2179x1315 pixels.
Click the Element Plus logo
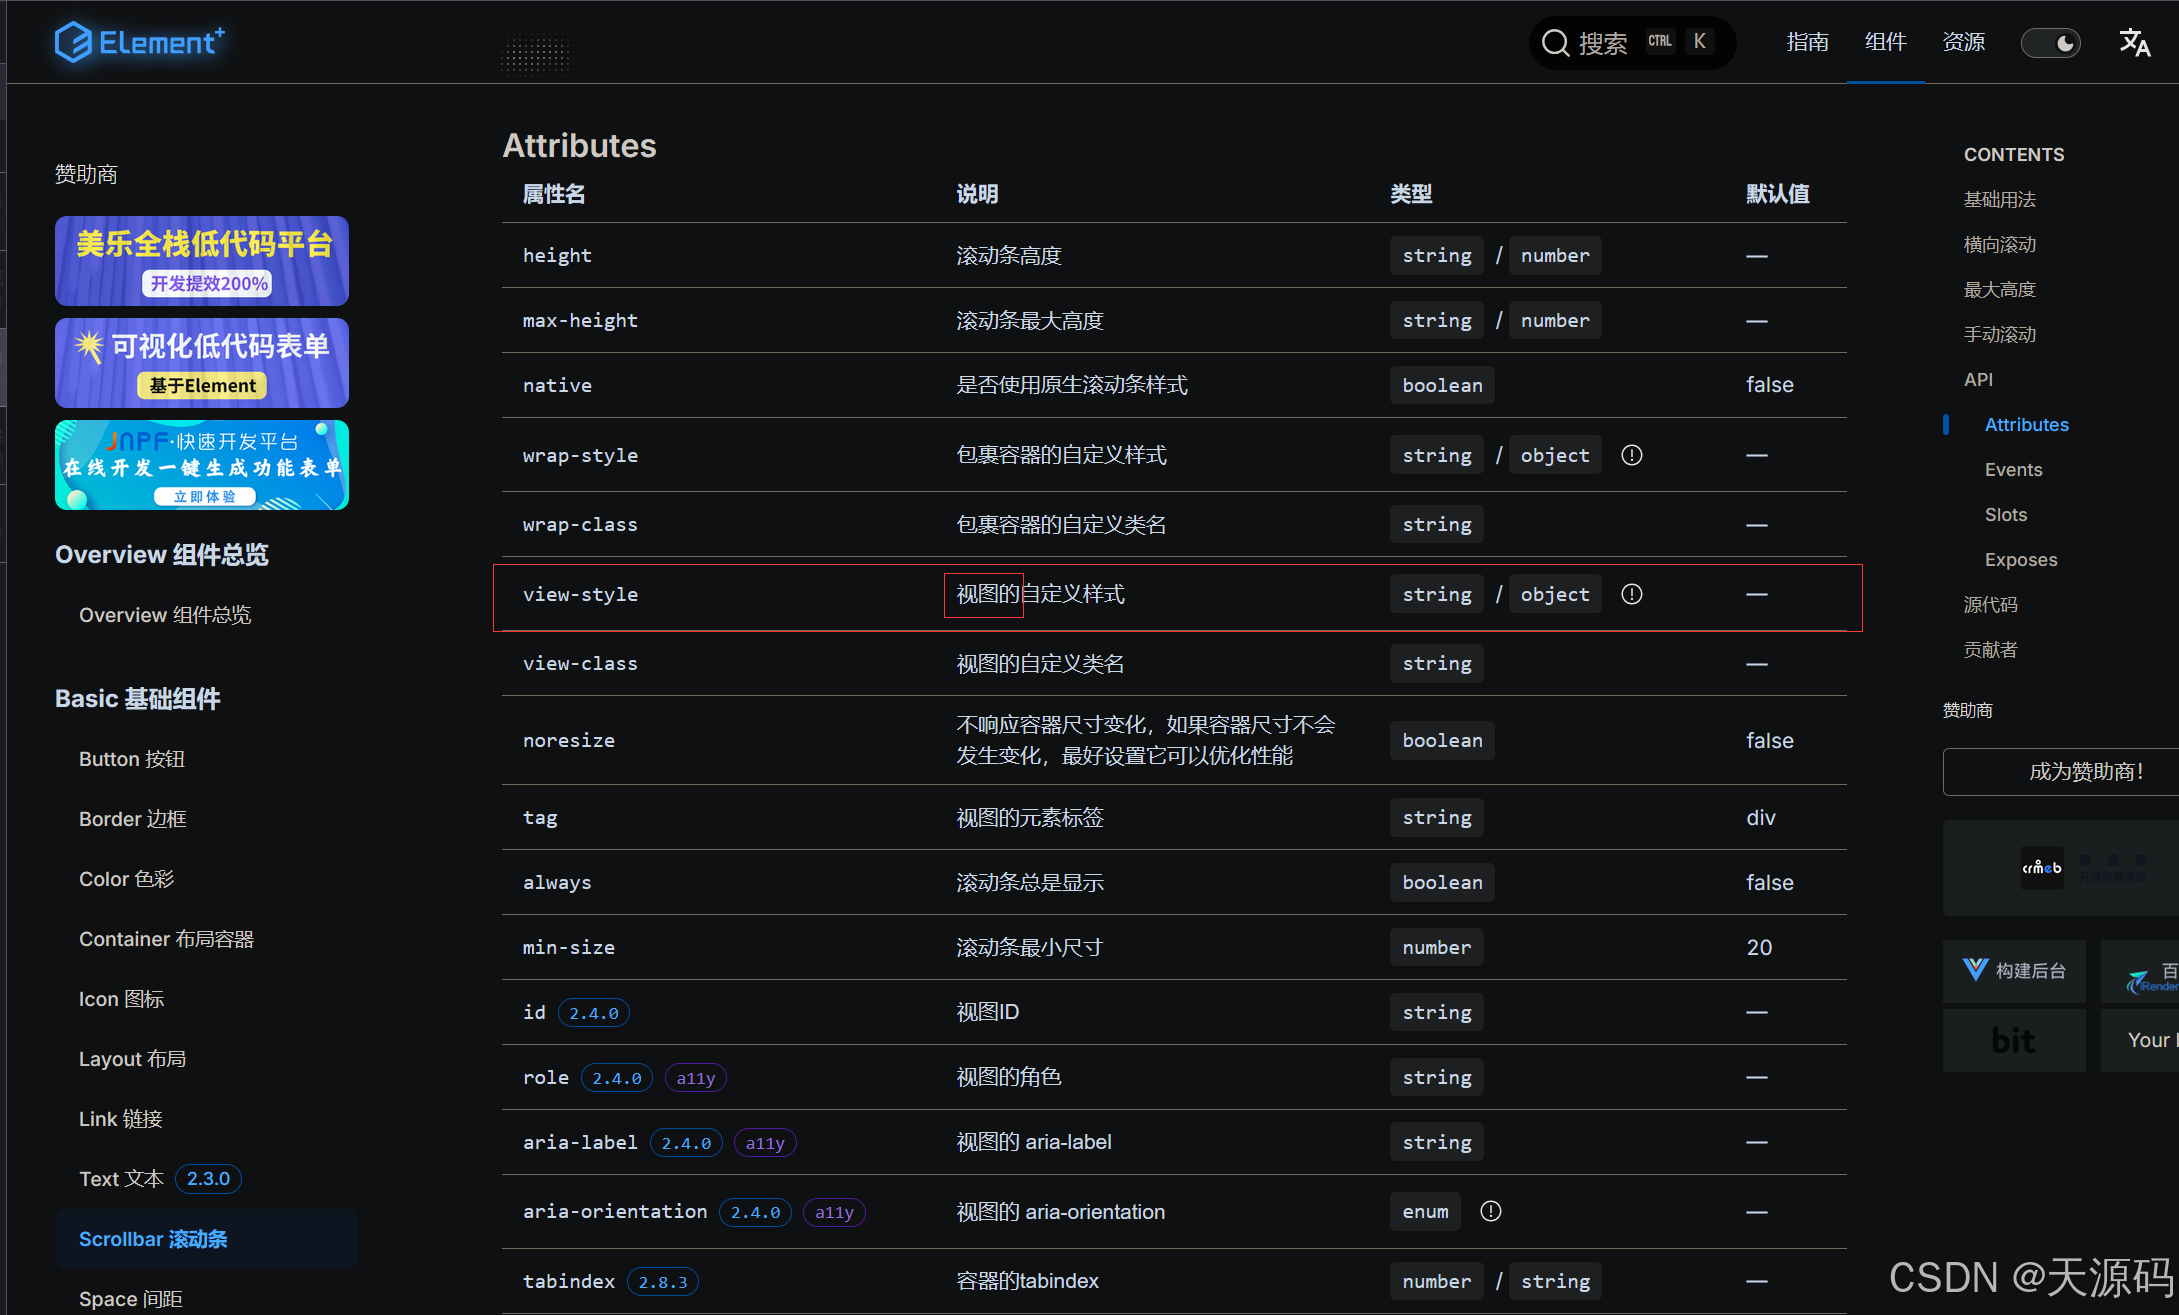point(140,42)
